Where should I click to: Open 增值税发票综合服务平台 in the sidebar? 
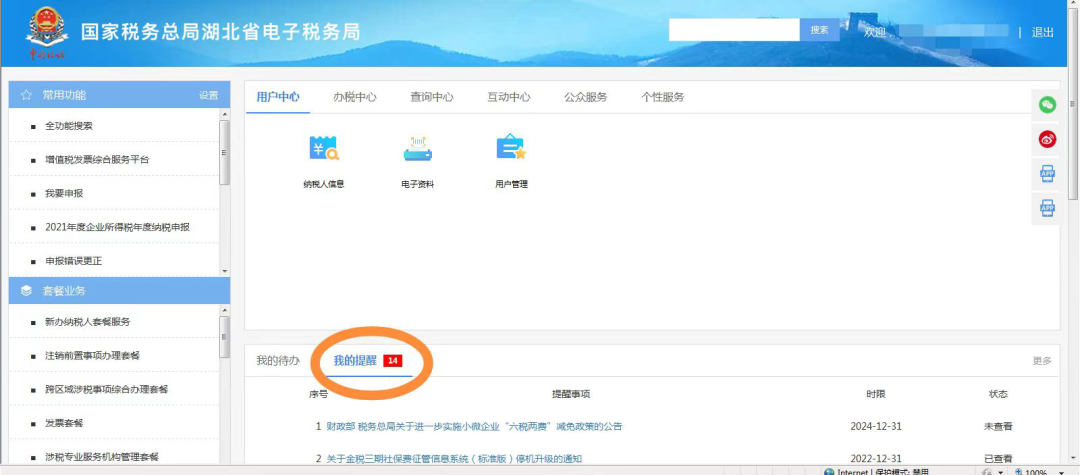(97, 160)
